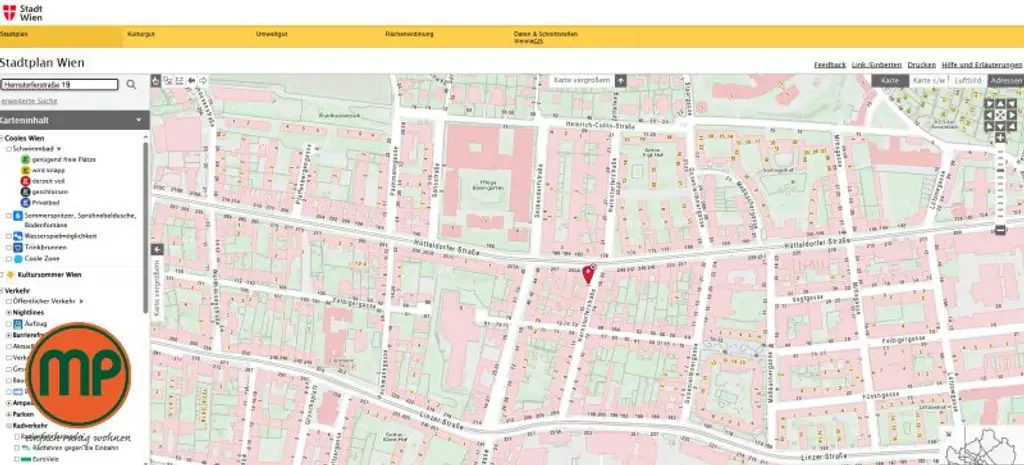
Task: Open the Kulturgut tab
Action: coord(141,34)
